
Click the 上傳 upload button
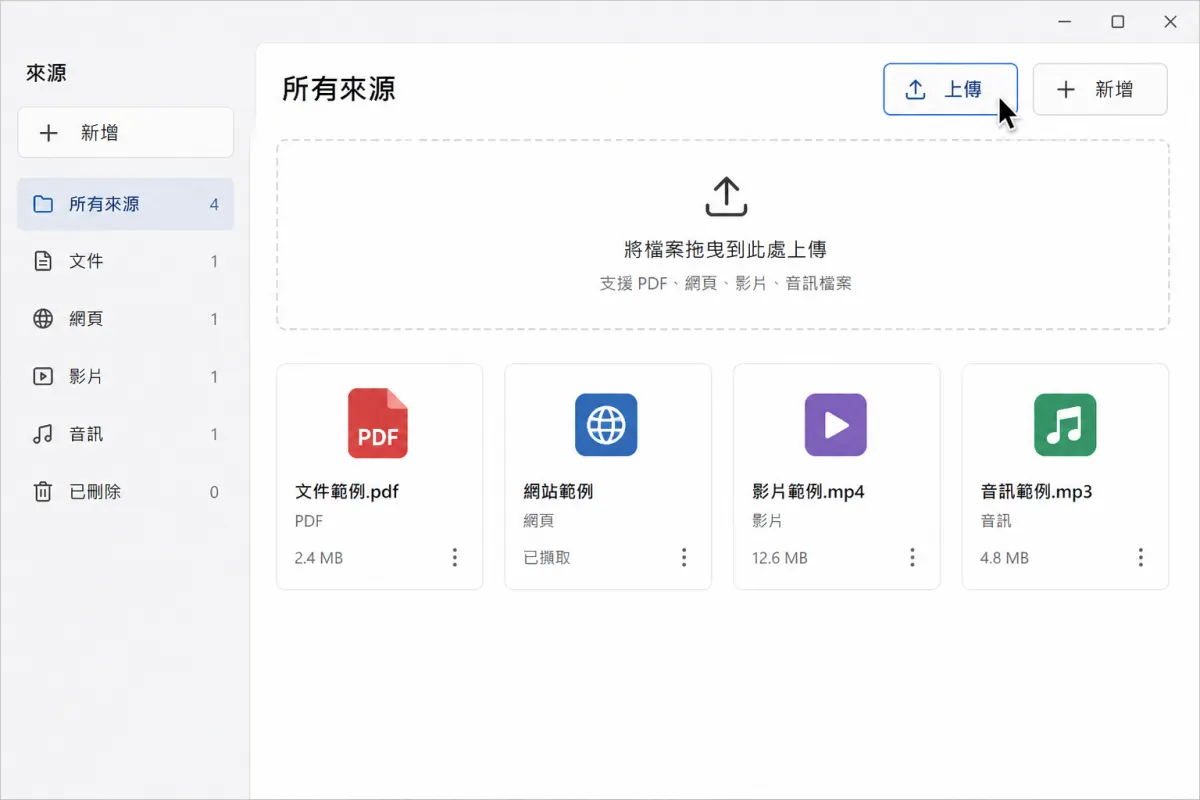pos(950,89)
